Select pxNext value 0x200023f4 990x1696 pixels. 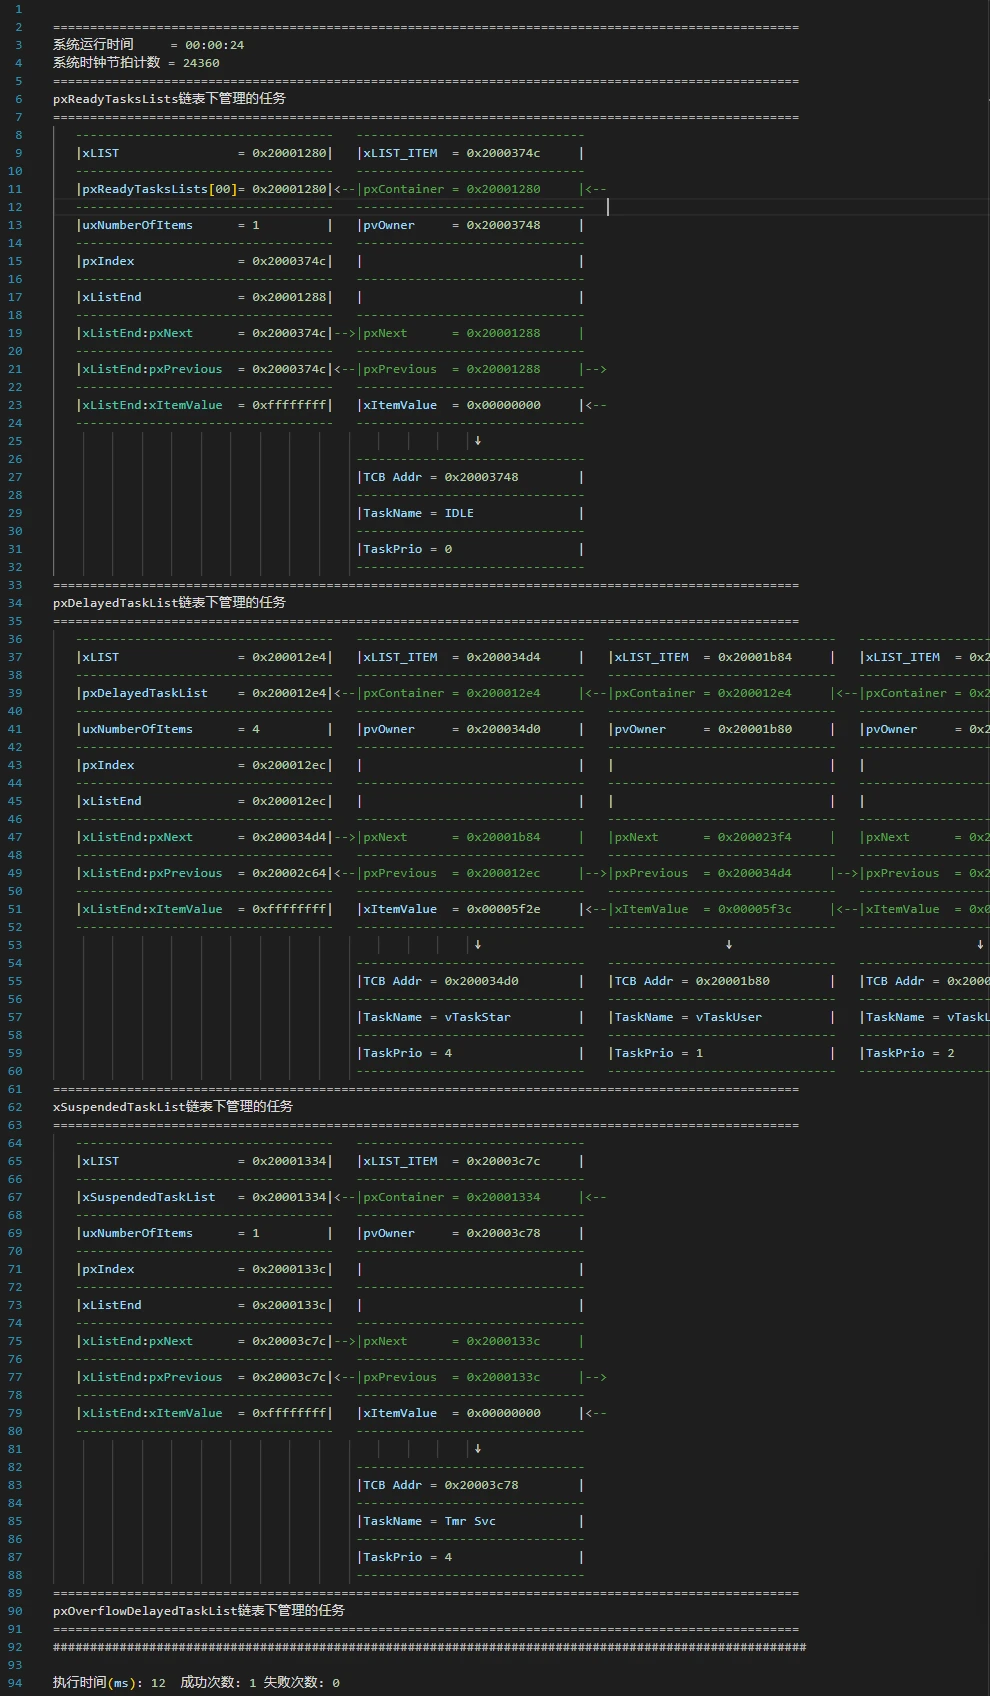755,837
